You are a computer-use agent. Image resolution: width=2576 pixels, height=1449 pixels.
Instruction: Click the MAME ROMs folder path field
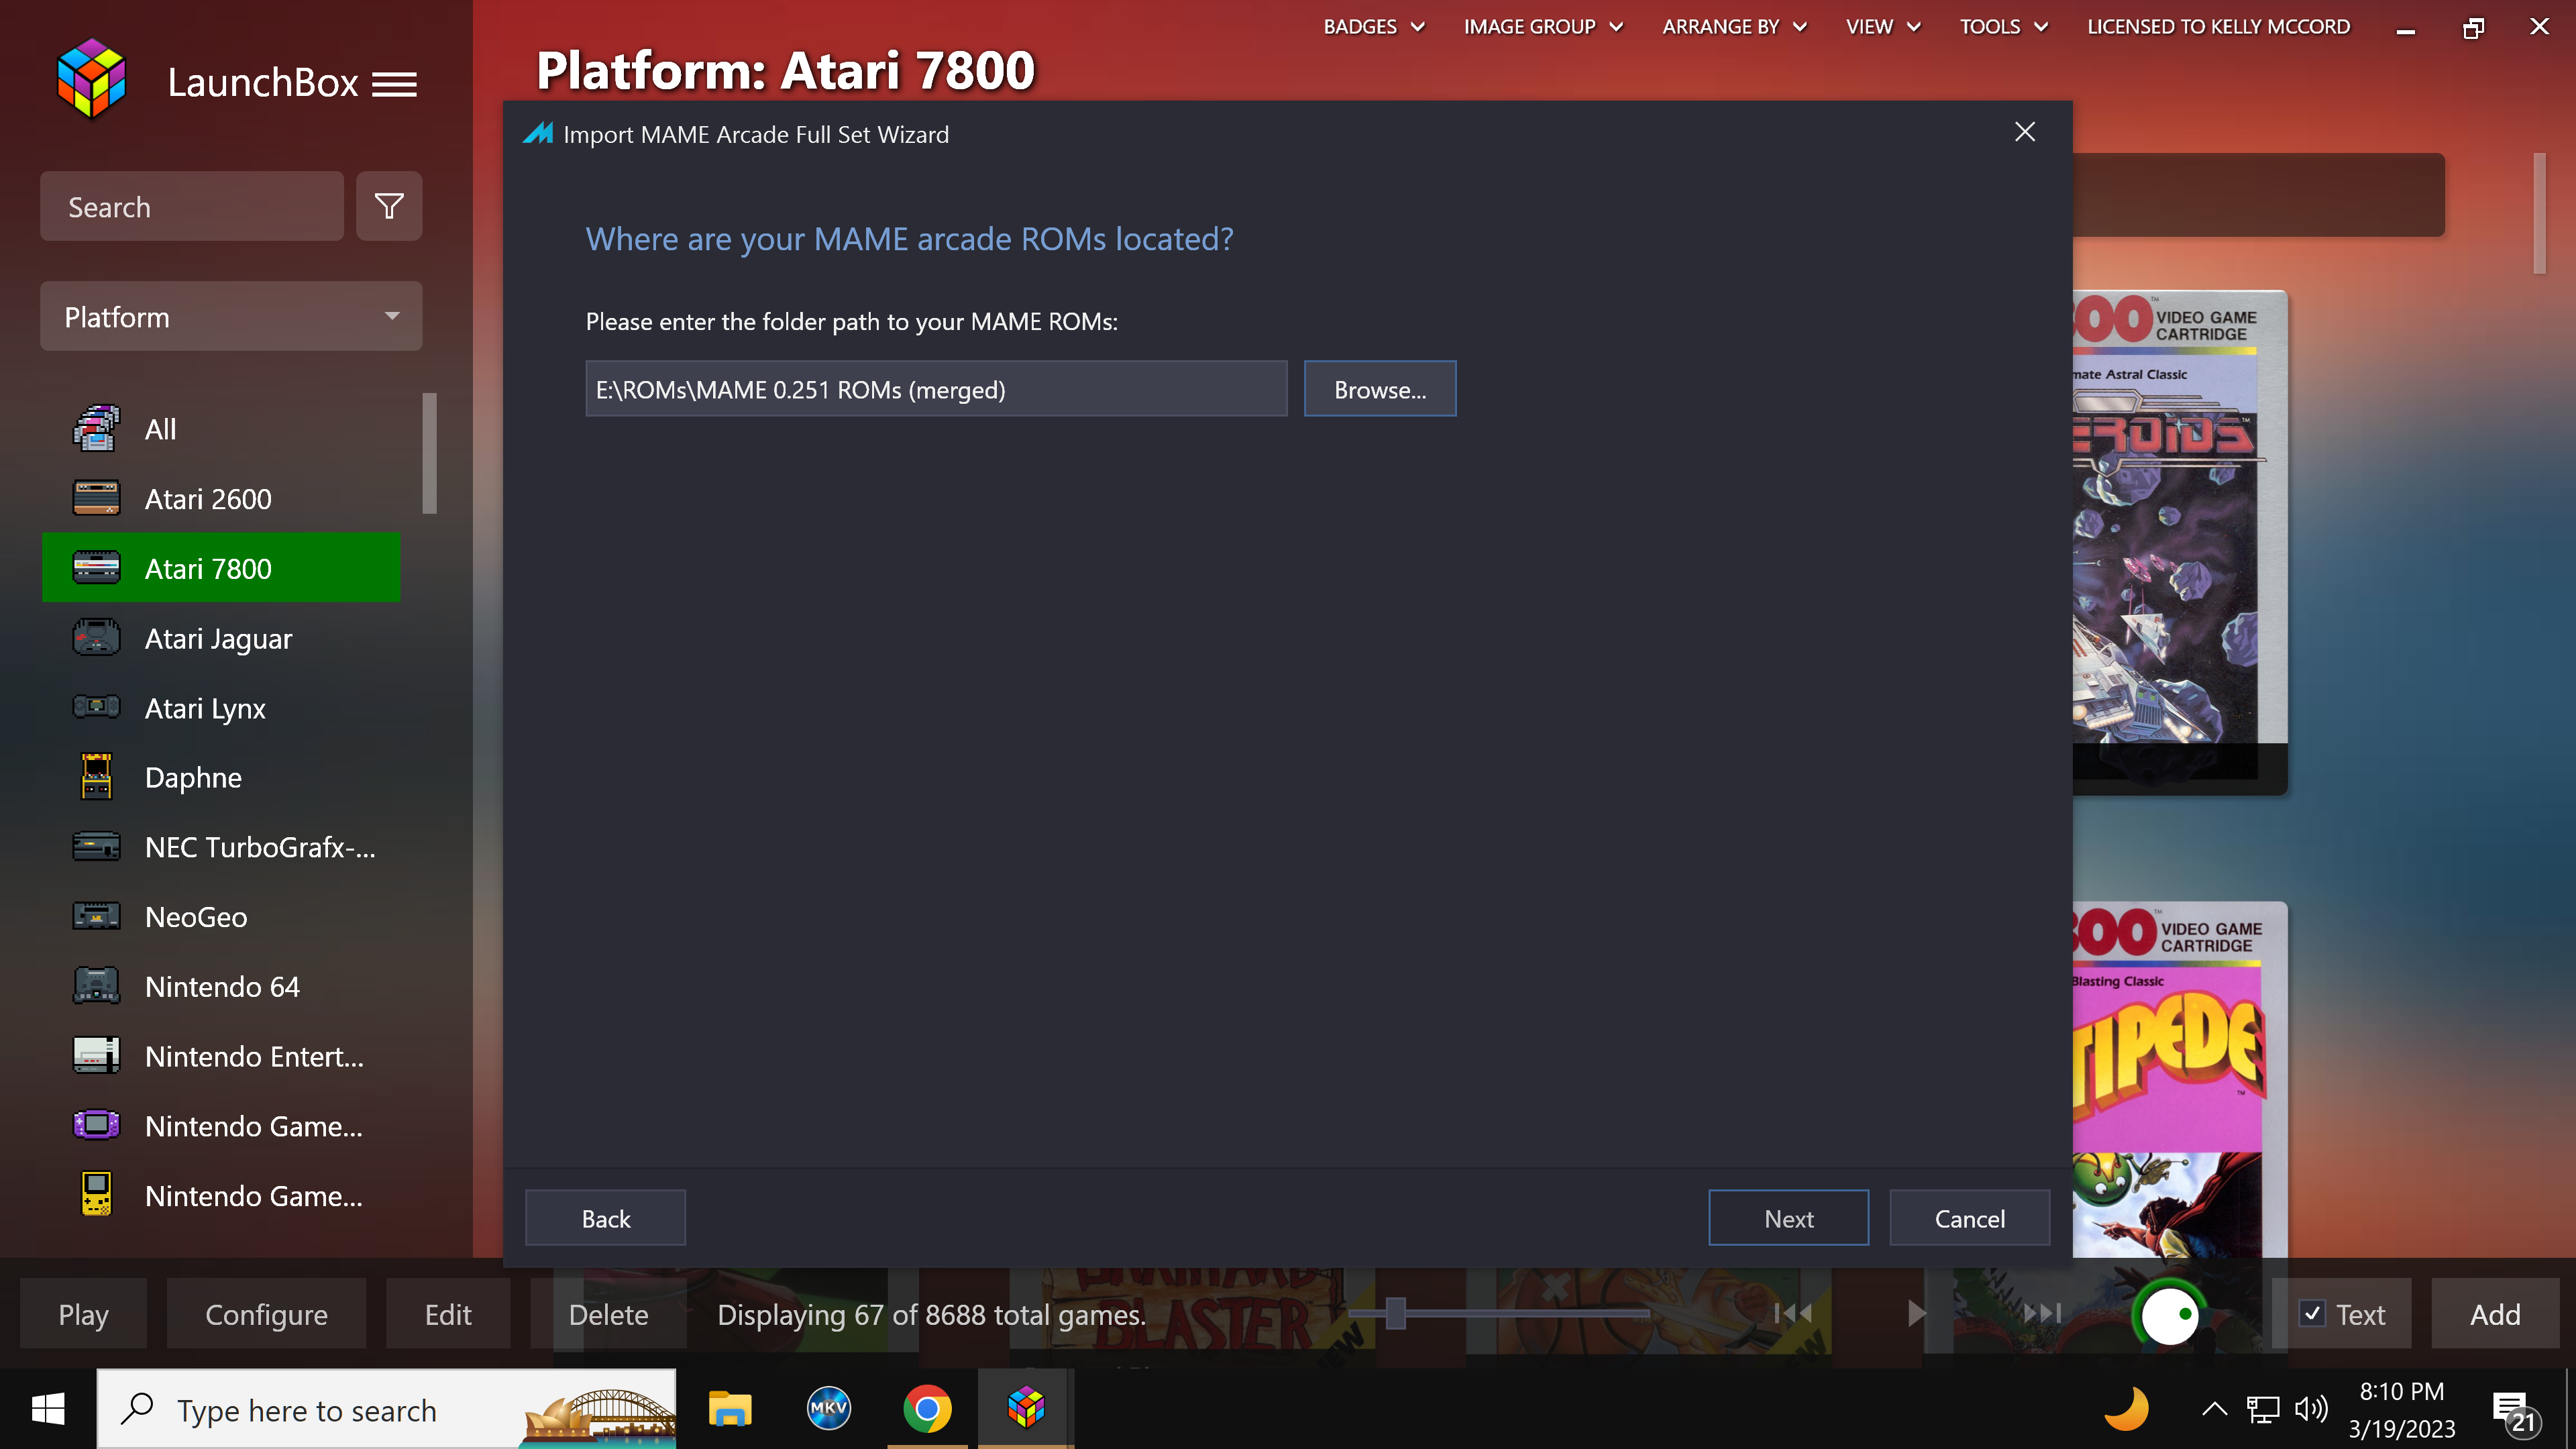pyautogui.click(x=936, y=389)
